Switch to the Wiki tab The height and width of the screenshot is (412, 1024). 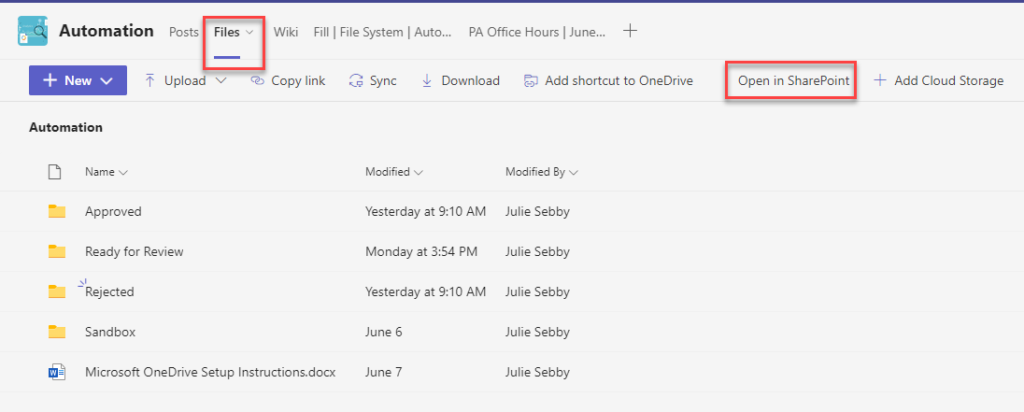286,31
